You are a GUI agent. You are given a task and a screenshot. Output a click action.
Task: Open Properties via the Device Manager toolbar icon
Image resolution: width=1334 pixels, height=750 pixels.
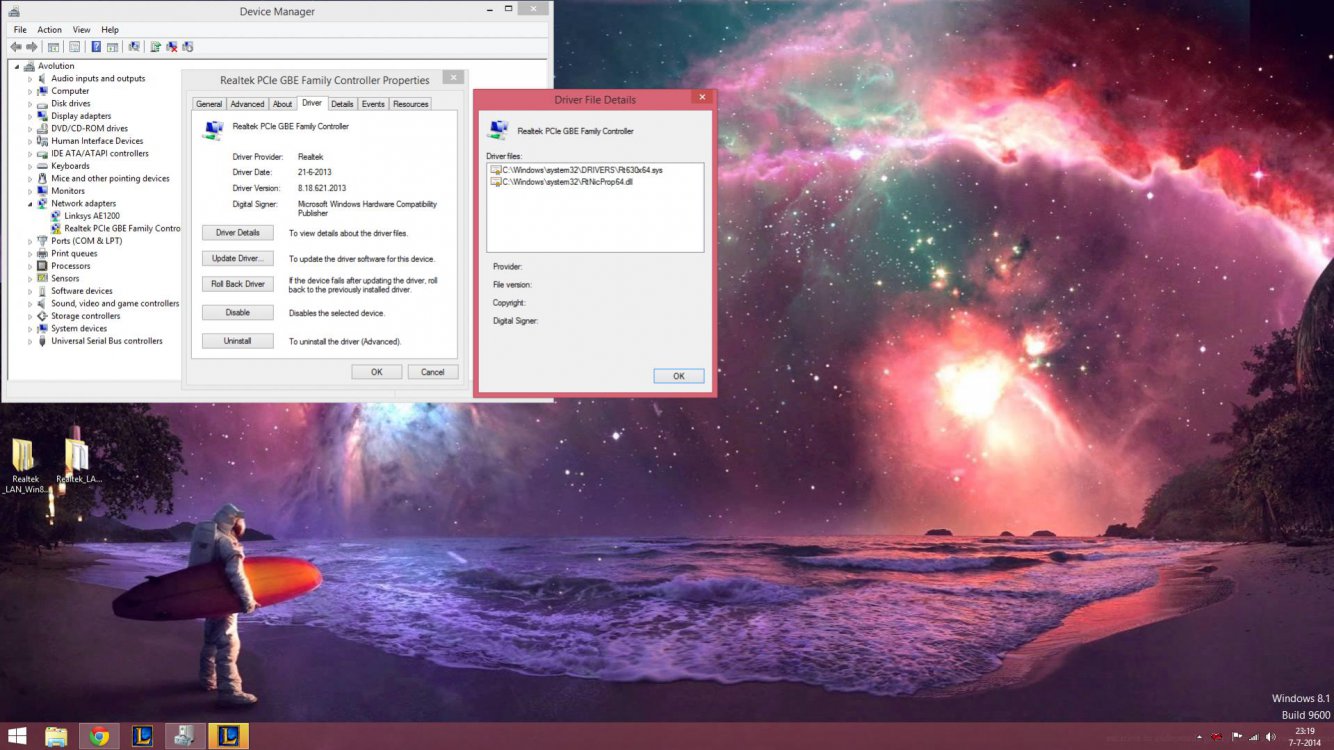[x=74, y=47]
